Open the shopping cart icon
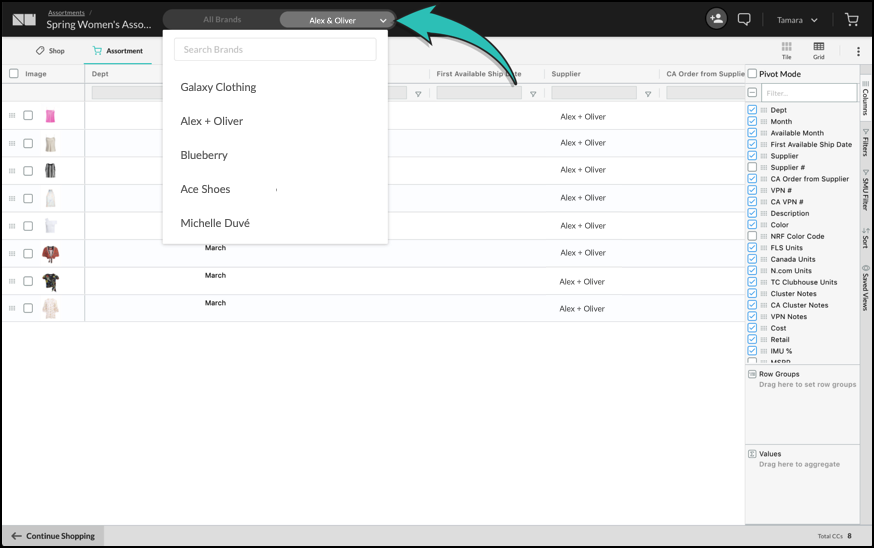874x548 pixels. point(852,20)
